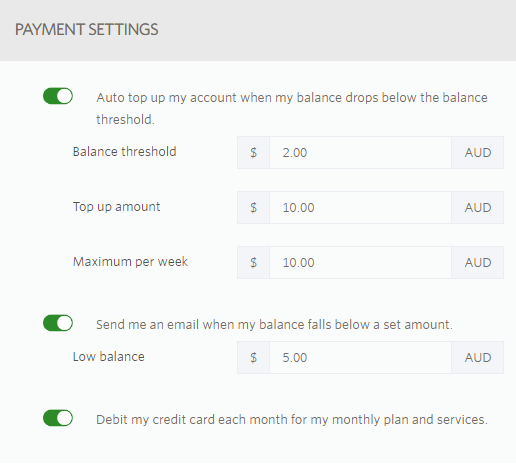This screenshot has width=516, height=464.
Task: Click dollar sign beside Maximum per week
Action: (x=253, y=262)
